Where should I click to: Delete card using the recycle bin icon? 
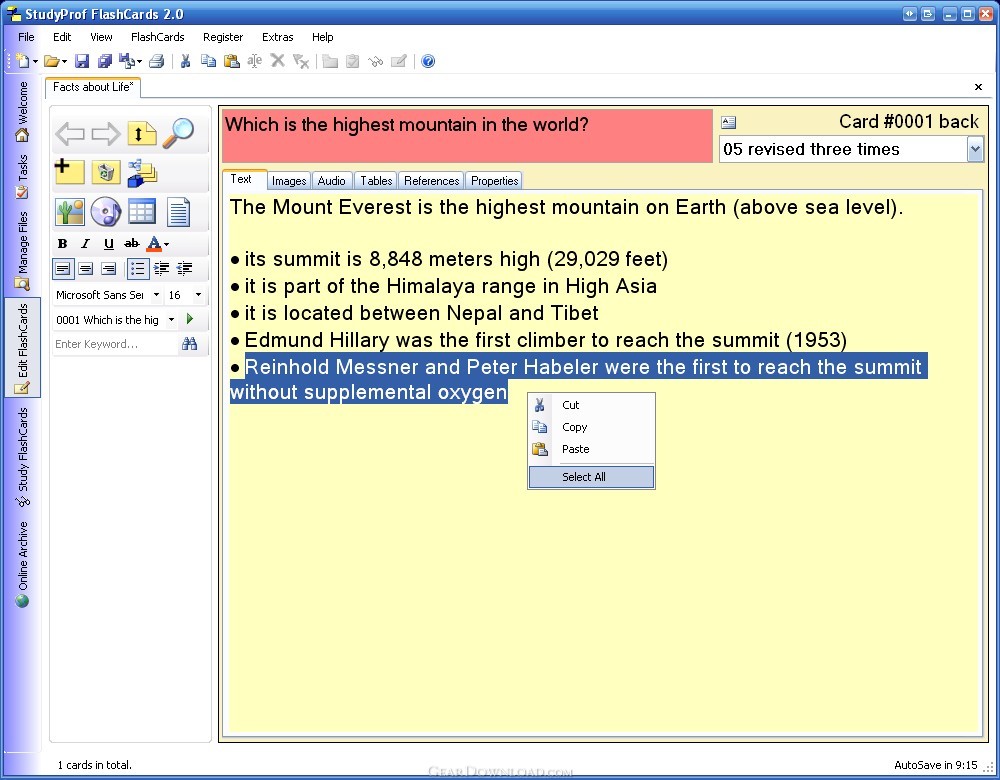(106, 172)
